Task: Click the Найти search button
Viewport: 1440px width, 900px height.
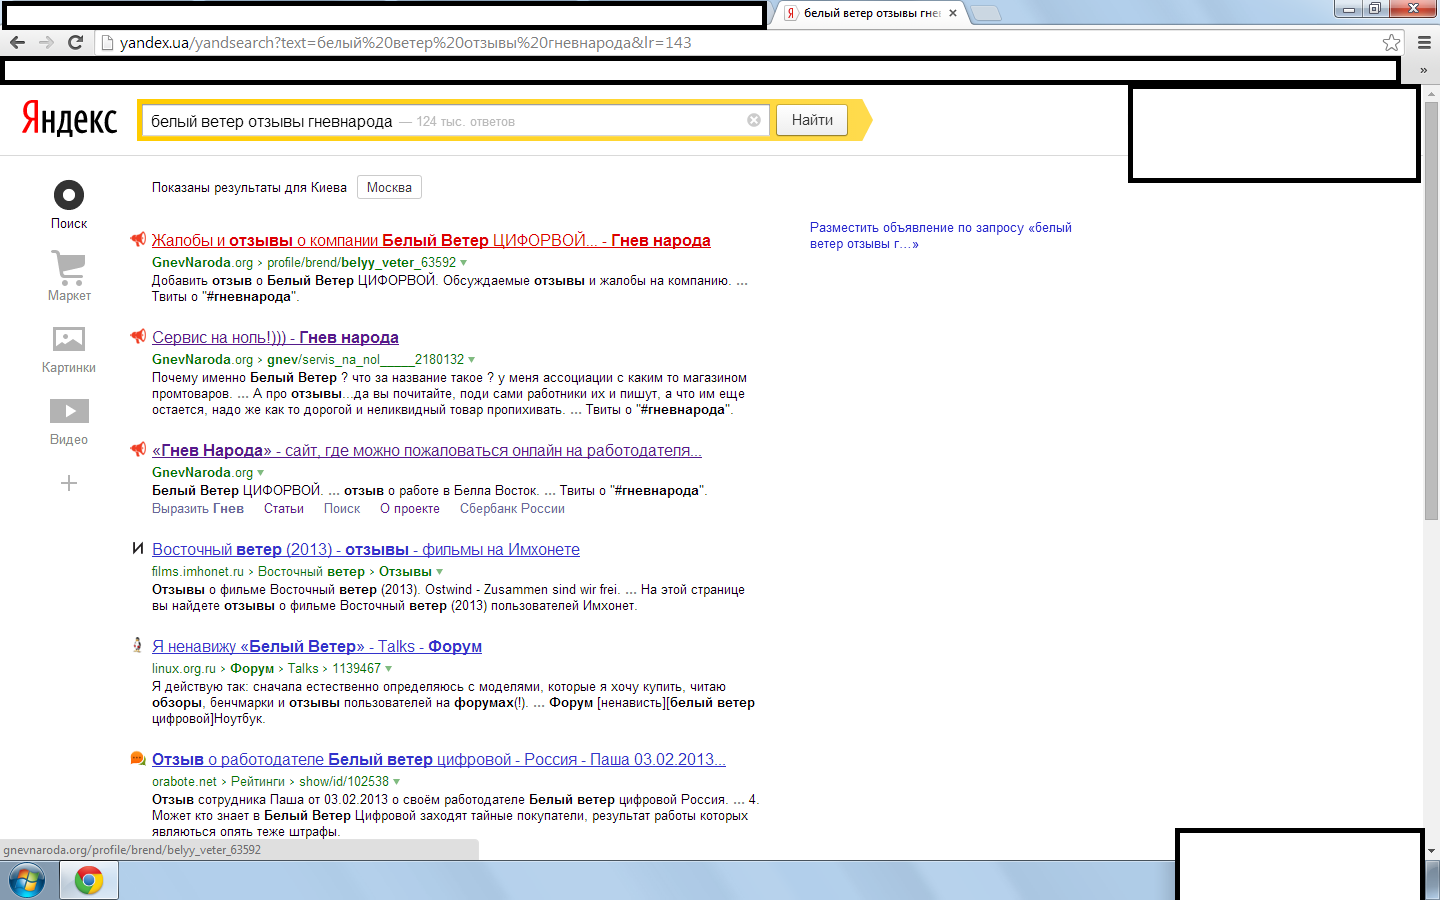Action: tap(812, 120)
